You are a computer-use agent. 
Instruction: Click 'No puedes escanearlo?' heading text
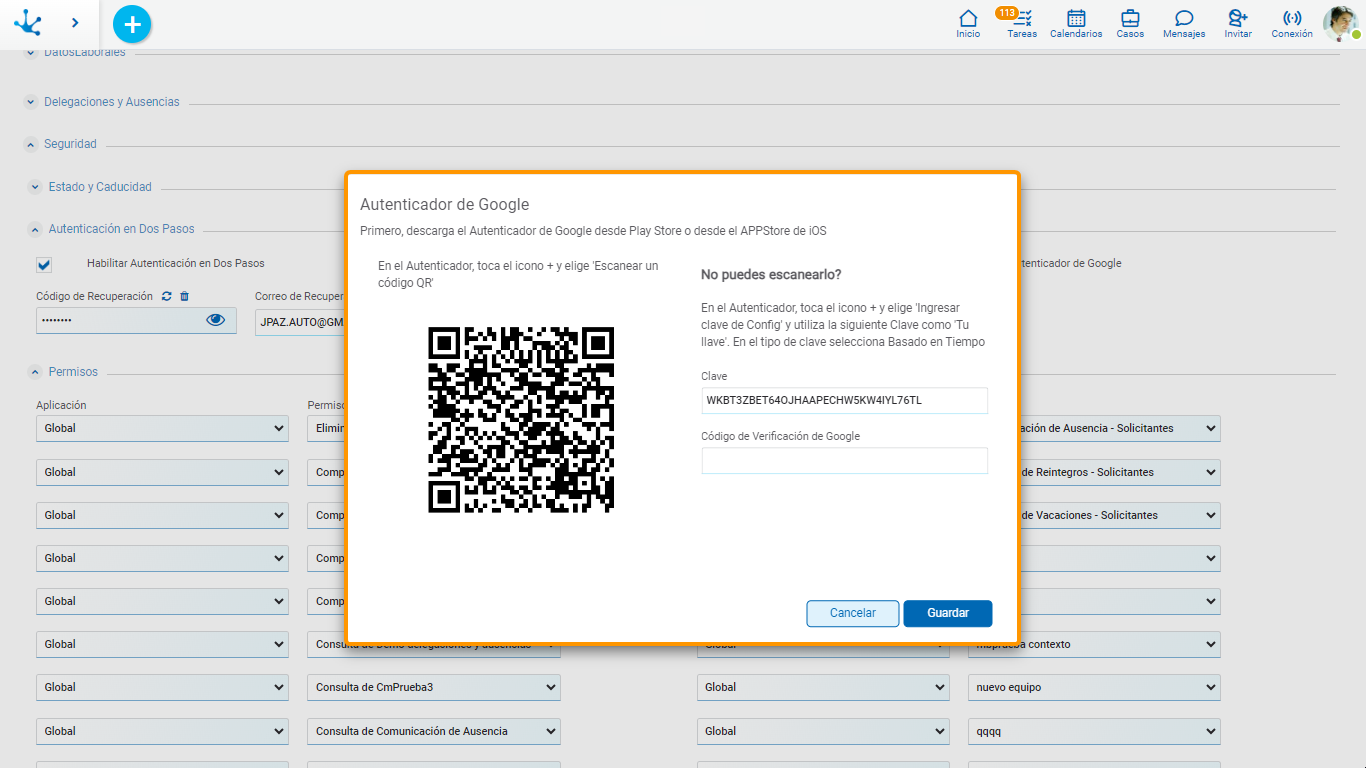[771, 274]
